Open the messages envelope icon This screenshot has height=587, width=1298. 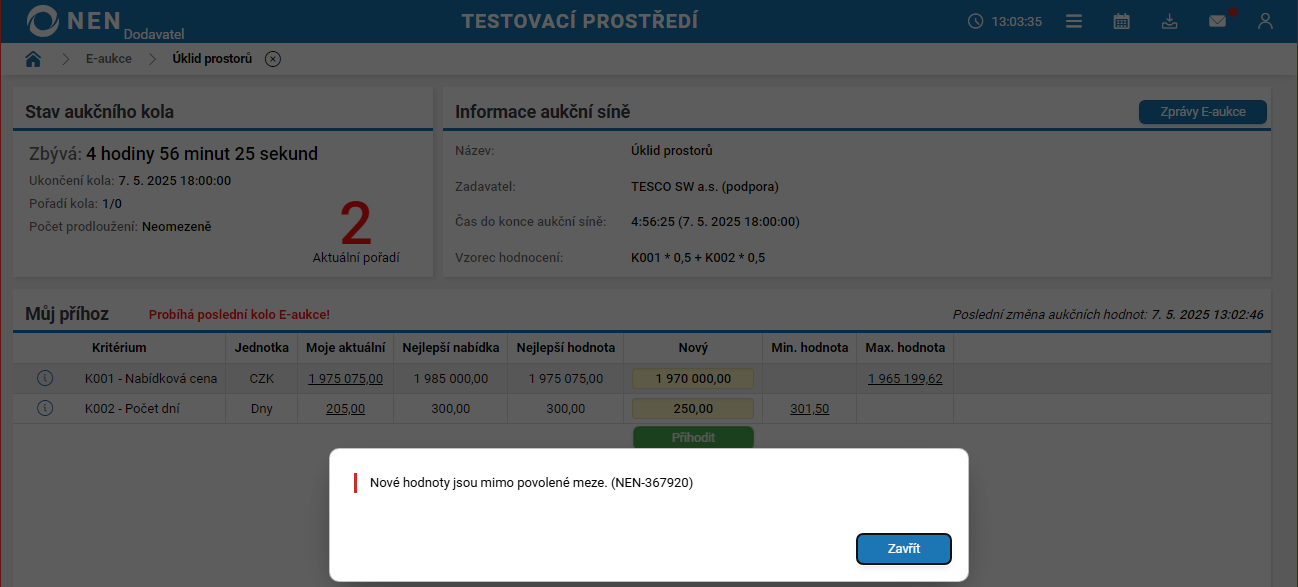click(1217, 21)
